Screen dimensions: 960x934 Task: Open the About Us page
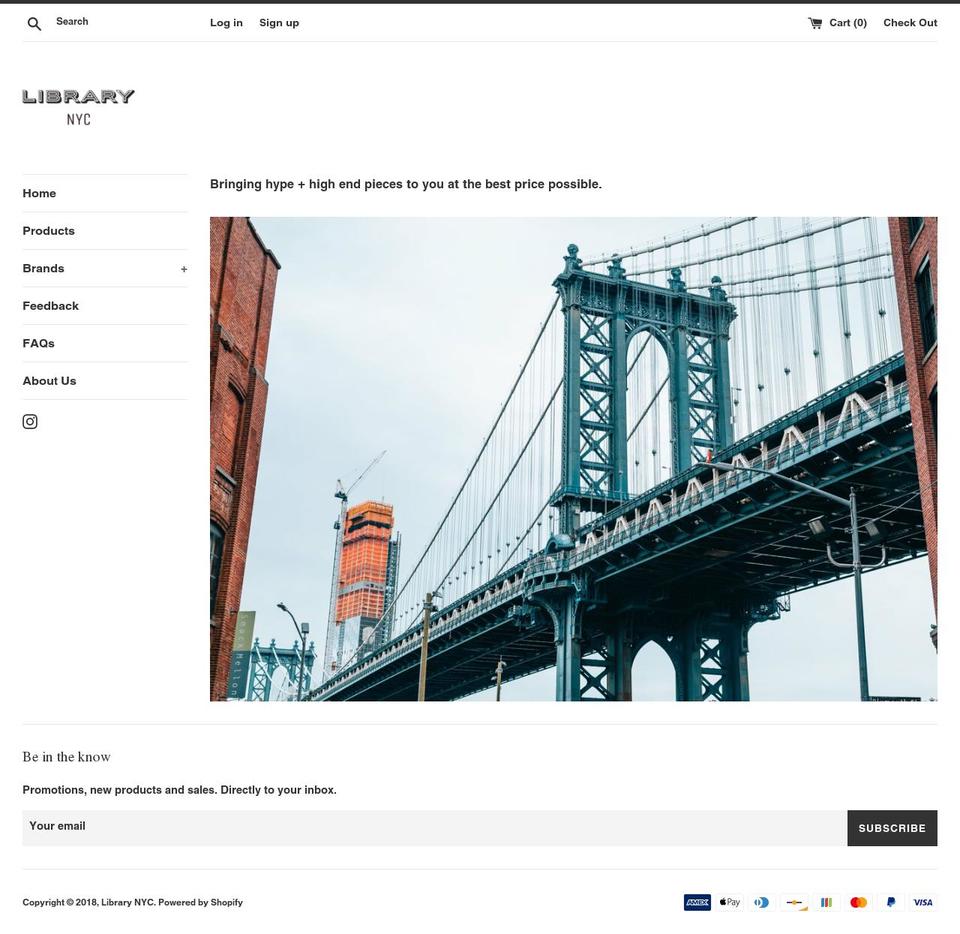coord(50,381)
